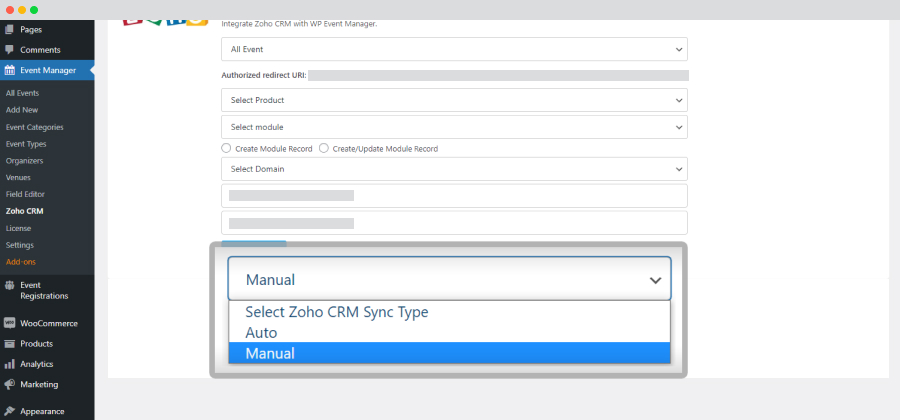The width and height of the screenshot is (900, 420).
Task: Open the Appearance menu label
Action: (42, 411)
